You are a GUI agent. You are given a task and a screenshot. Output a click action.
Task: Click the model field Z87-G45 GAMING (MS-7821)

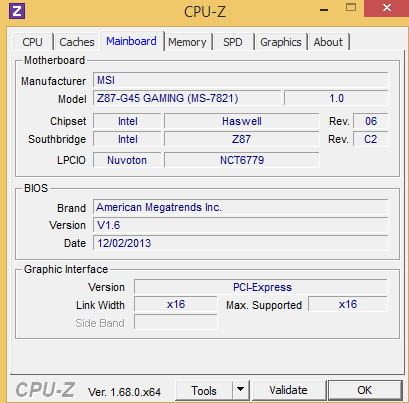[187, 98]
